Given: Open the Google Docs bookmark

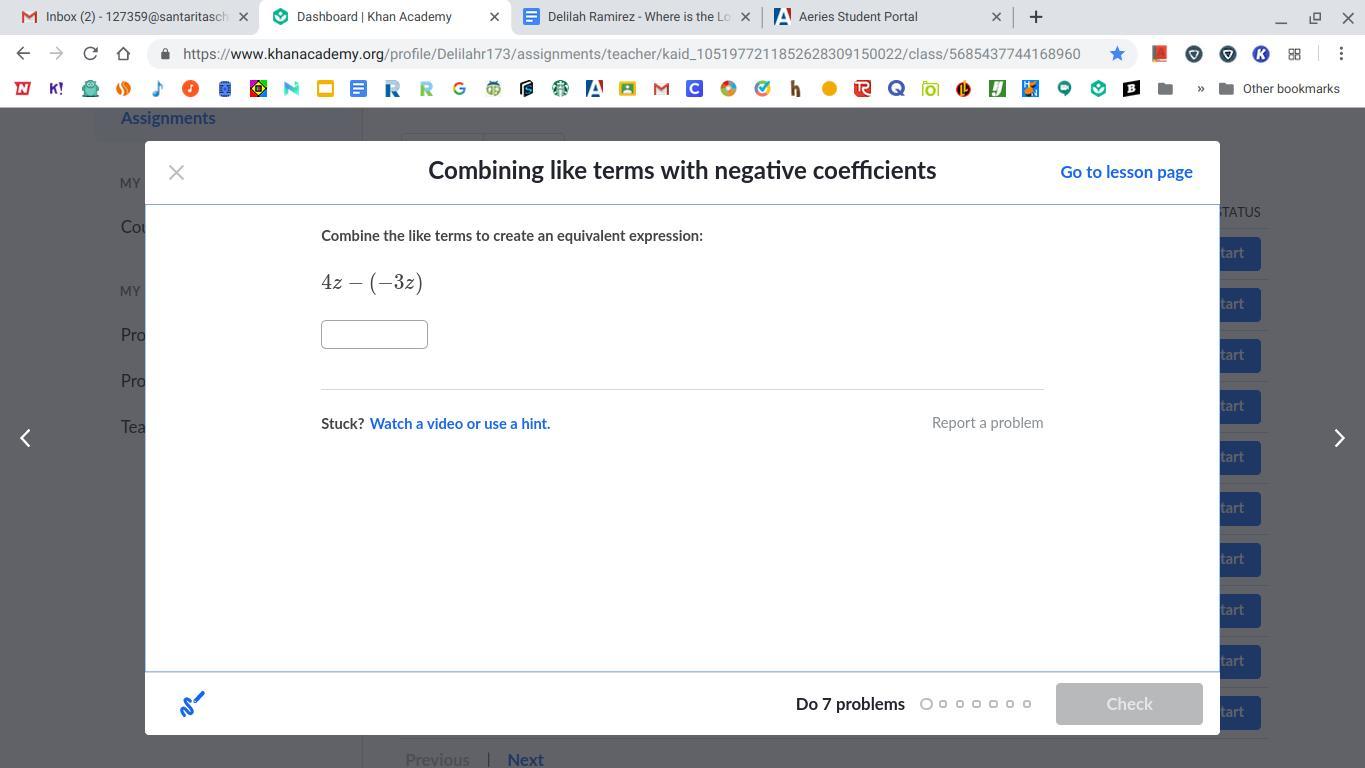Looking at the screenshot, I should [x=358, y=89].
